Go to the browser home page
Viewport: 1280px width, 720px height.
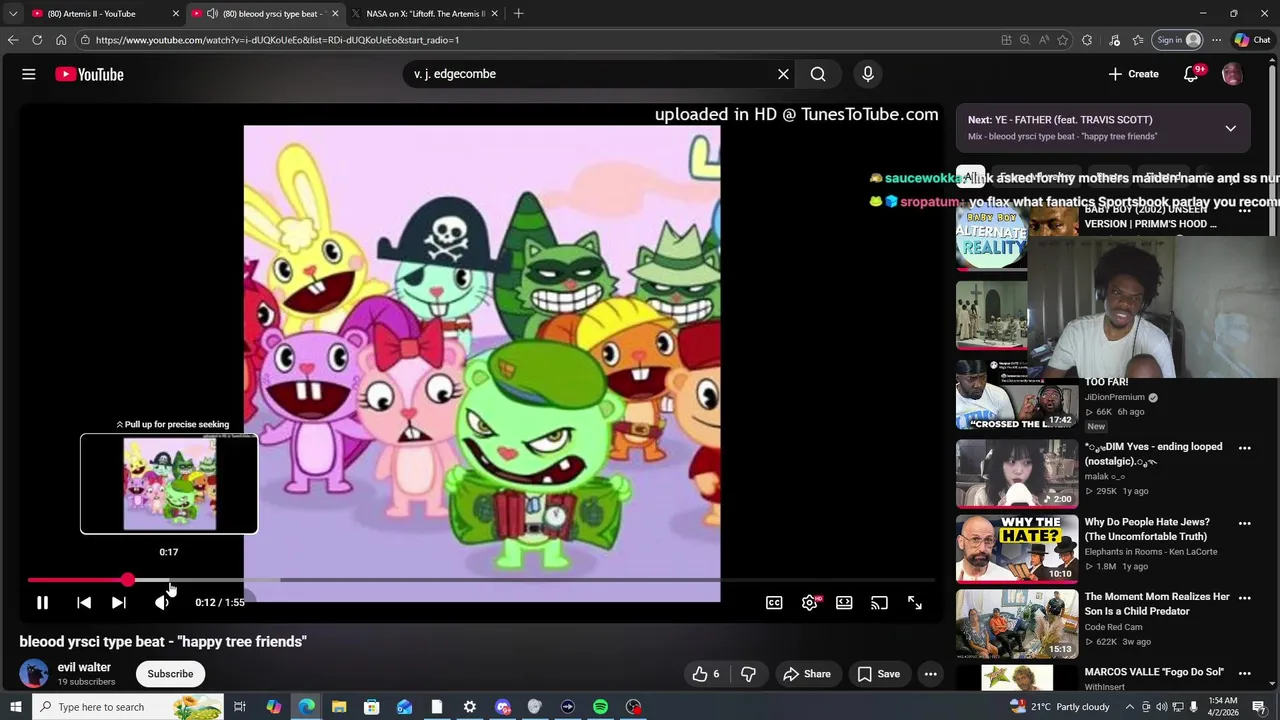click(61, 40)
